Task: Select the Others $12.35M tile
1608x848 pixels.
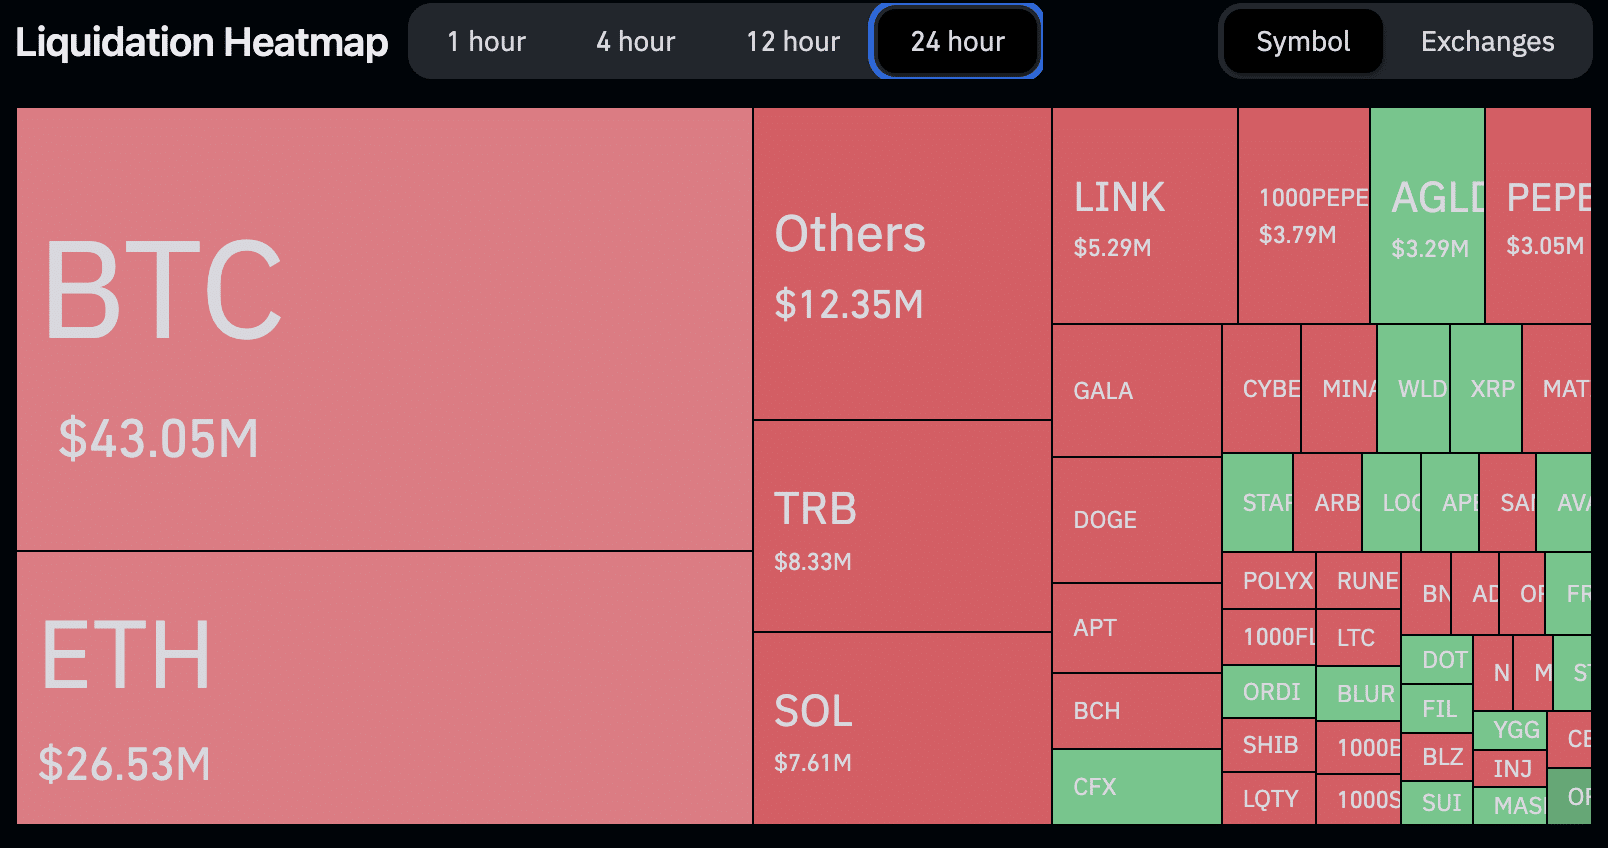Action: pyautogui.click(x=901, y=264)
